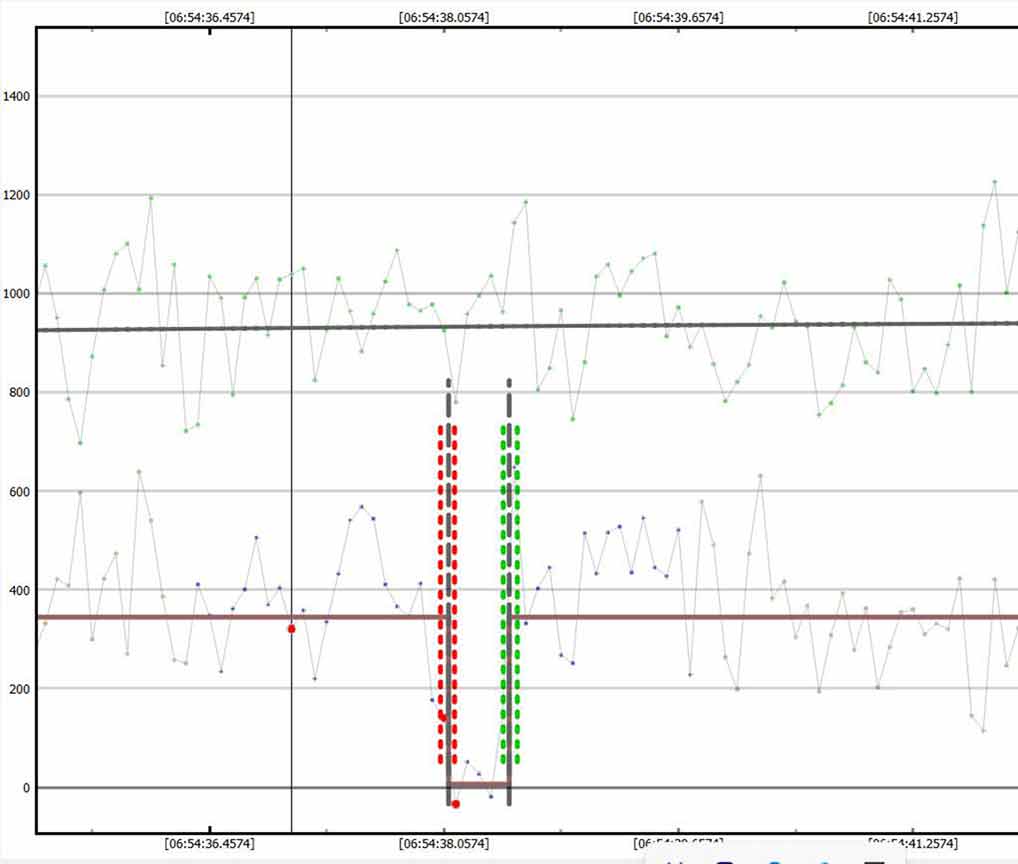This screenshot has width=1018, height=864.
Task: Click the brown baseline left of the red marker
Action: [200, 617]
